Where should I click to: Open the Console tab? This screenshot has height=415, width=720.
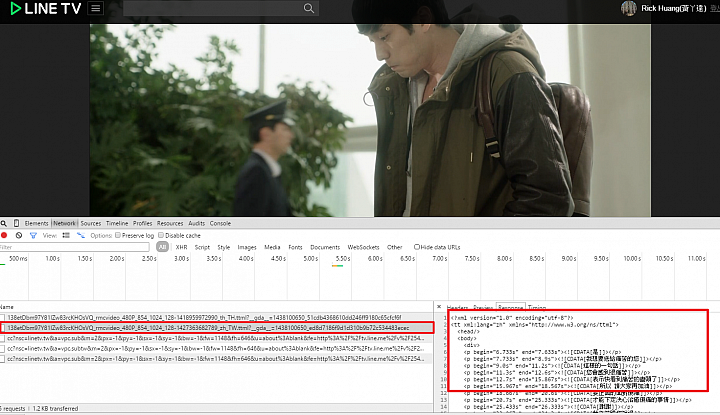tap(220, 224)
